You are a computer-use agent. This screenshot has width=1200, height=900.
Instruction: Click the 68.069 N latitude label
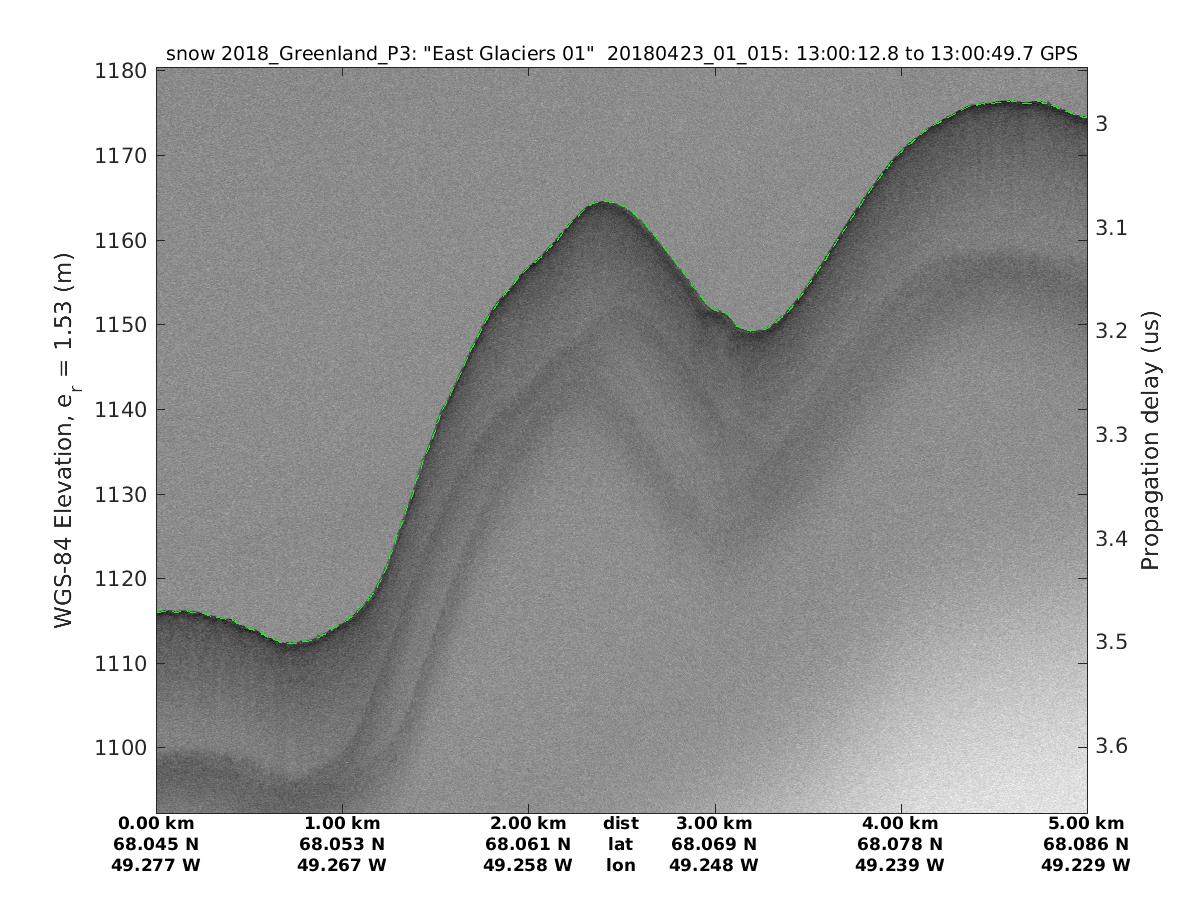(714, 844)
